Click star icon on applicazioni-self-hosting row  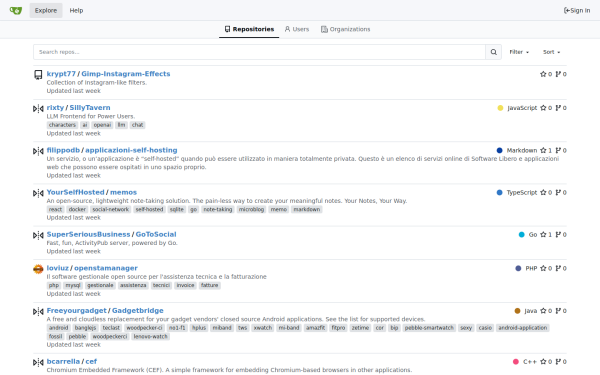543,150
